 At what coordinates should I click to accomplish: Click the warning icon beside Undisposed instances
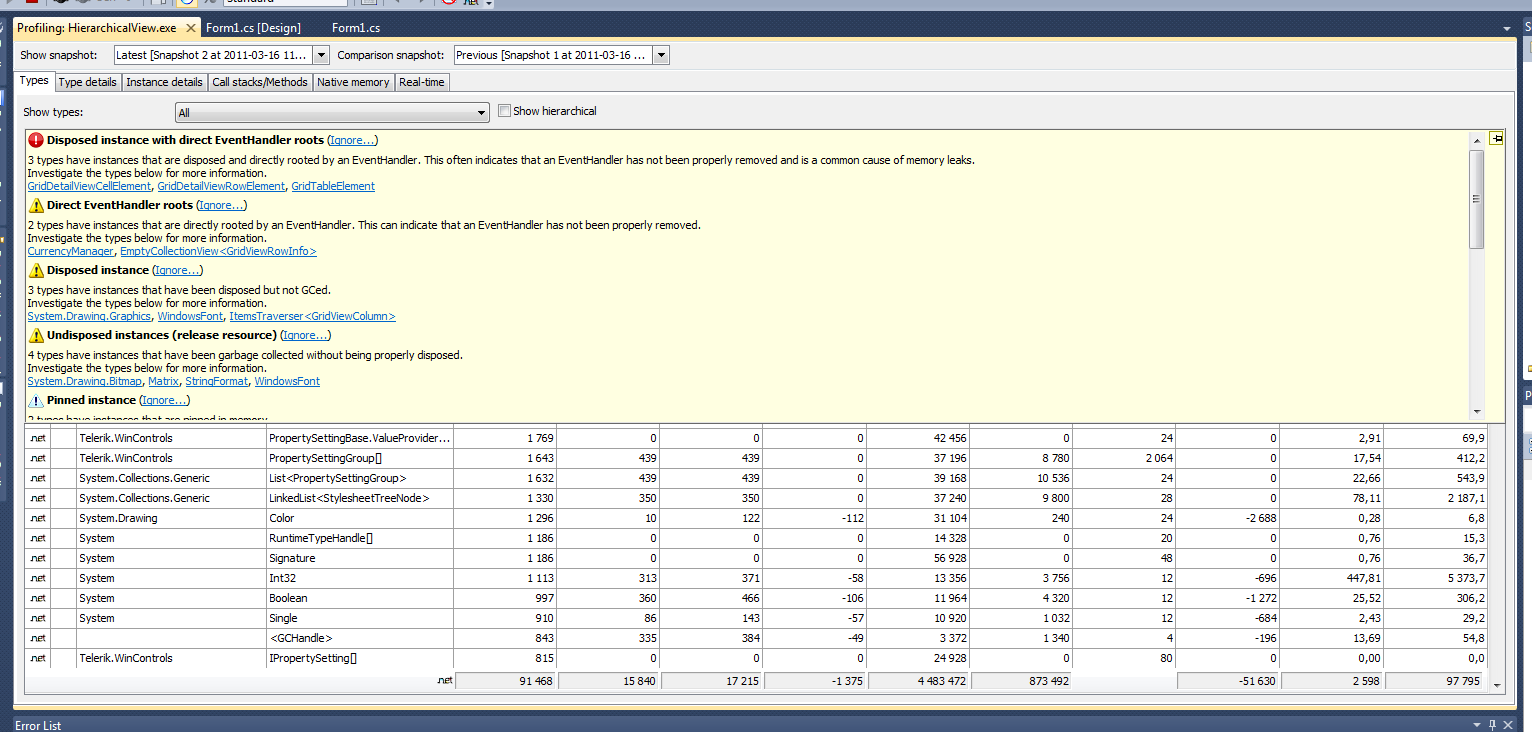click(36, 335)
